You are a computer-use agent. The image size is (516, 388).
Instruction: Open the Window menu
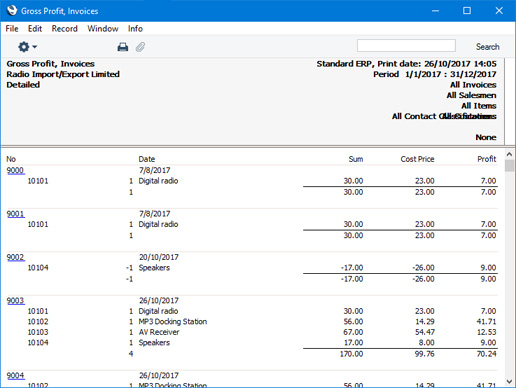coord(103,29)
